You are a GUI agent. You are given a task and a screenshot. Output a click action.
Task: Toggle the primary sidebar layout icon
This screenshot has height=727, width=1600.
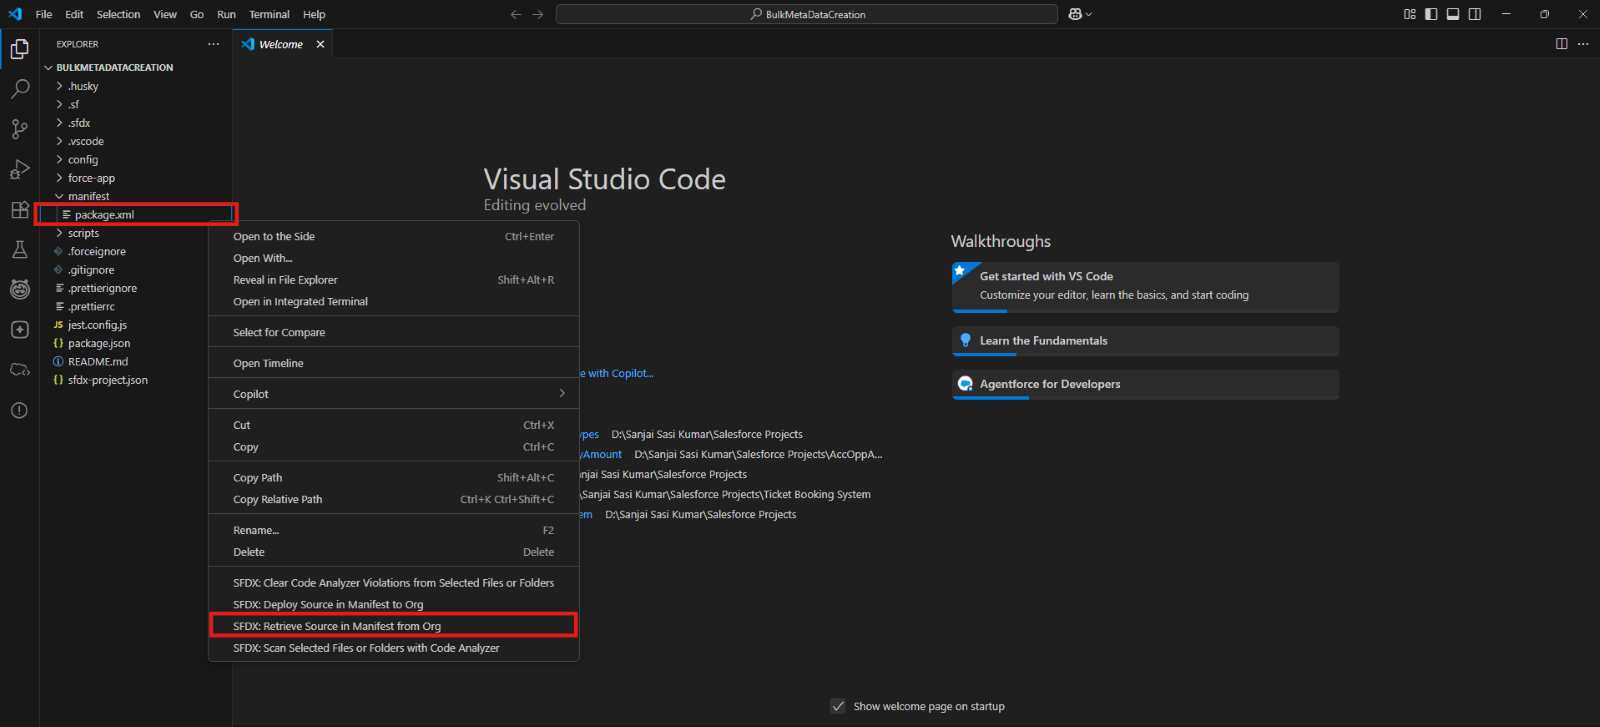click(x=1431, y=14)
